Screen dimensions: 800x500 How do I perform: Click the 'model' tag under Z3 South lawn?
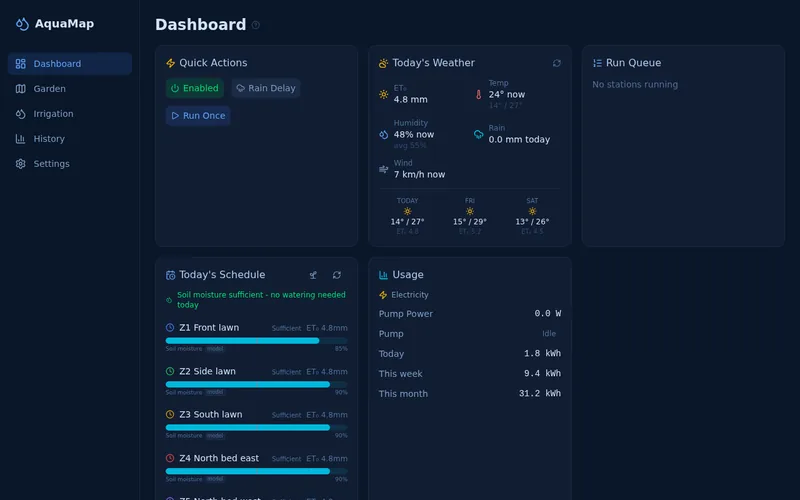point(215,436)
